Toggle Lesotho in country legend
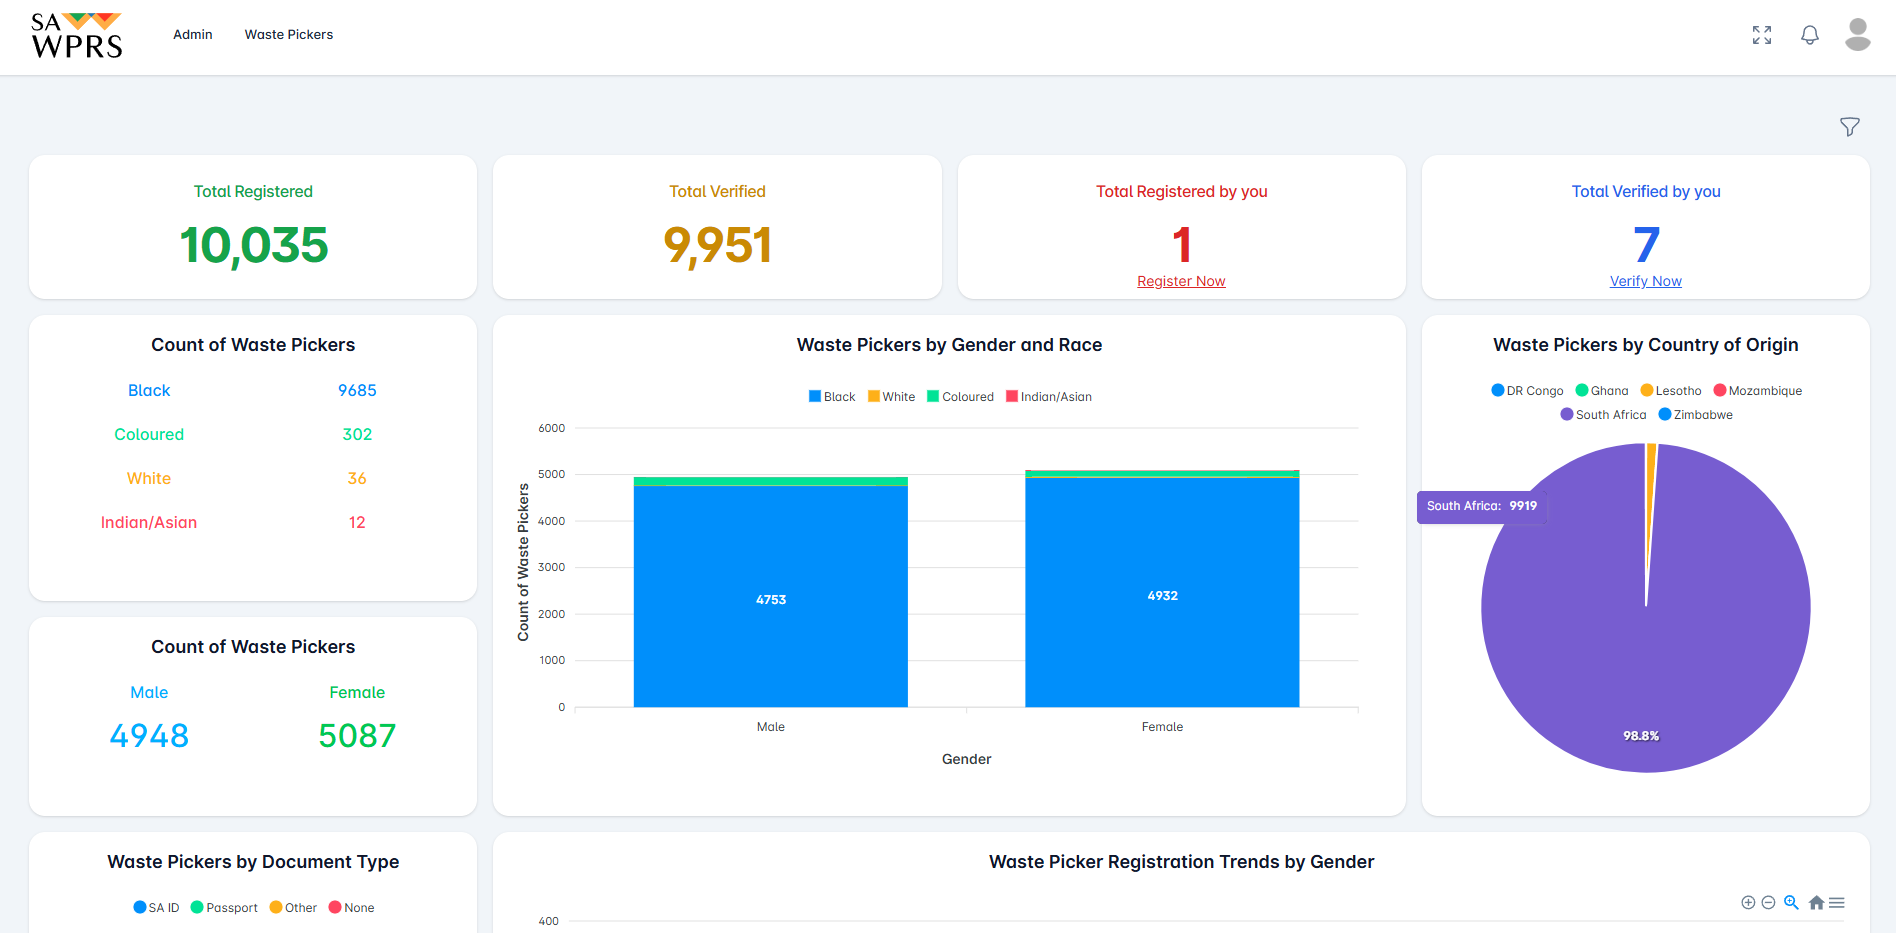 coord(1671,391)
